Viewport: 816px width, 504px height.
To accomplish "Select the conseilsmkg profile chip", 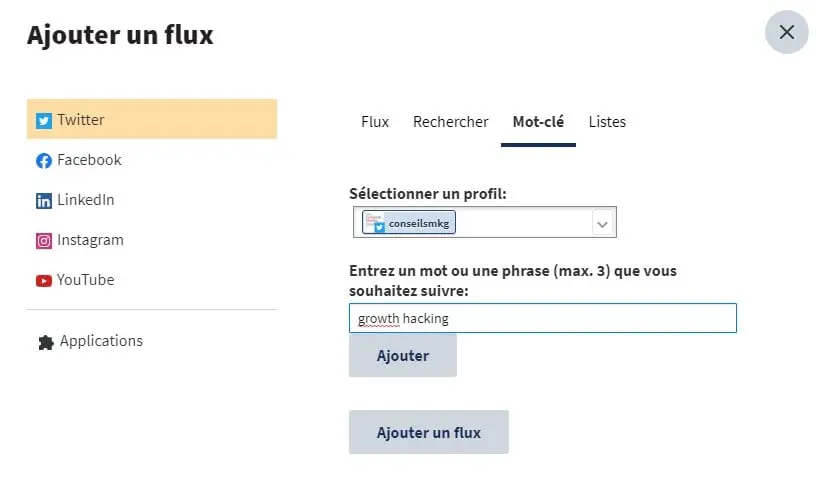I will 409,222.
